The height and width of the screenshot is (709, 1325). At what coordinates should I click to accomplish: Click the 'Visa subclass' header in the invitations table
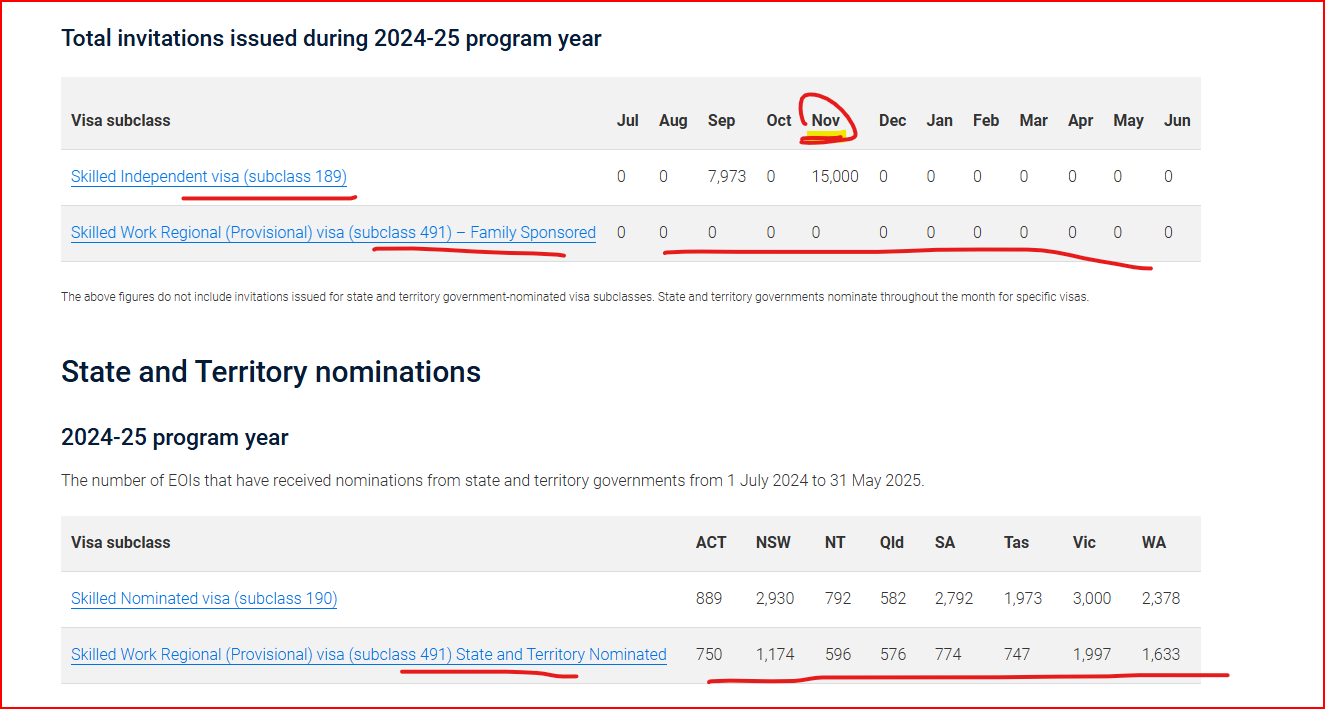coord(121,121)
